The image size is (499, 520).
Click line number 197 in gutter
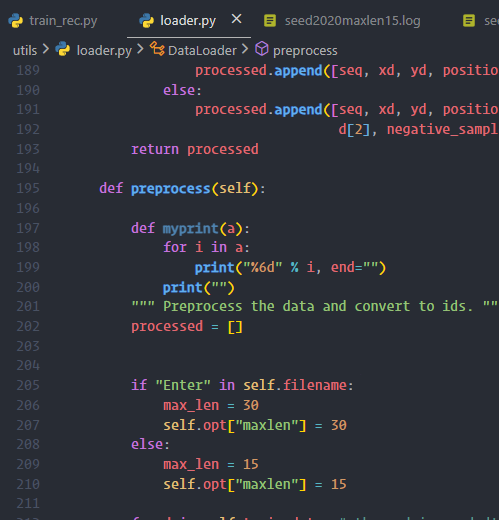28,228
